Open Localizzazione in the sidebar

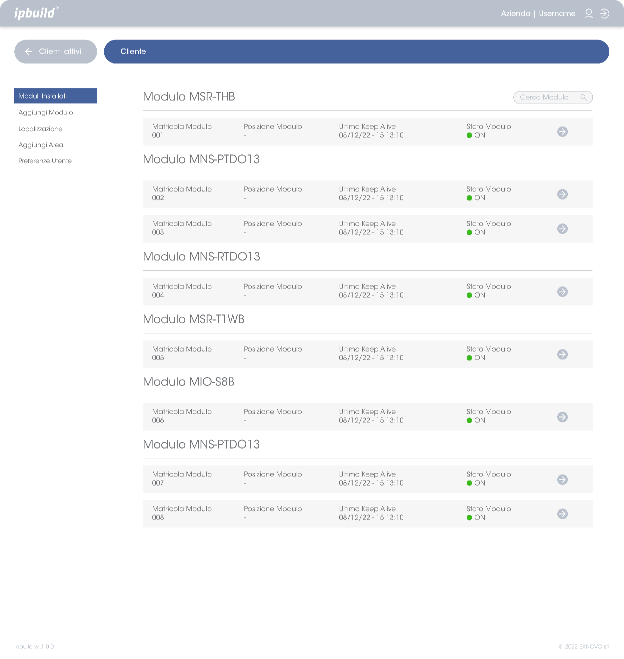tap(40, 128)
